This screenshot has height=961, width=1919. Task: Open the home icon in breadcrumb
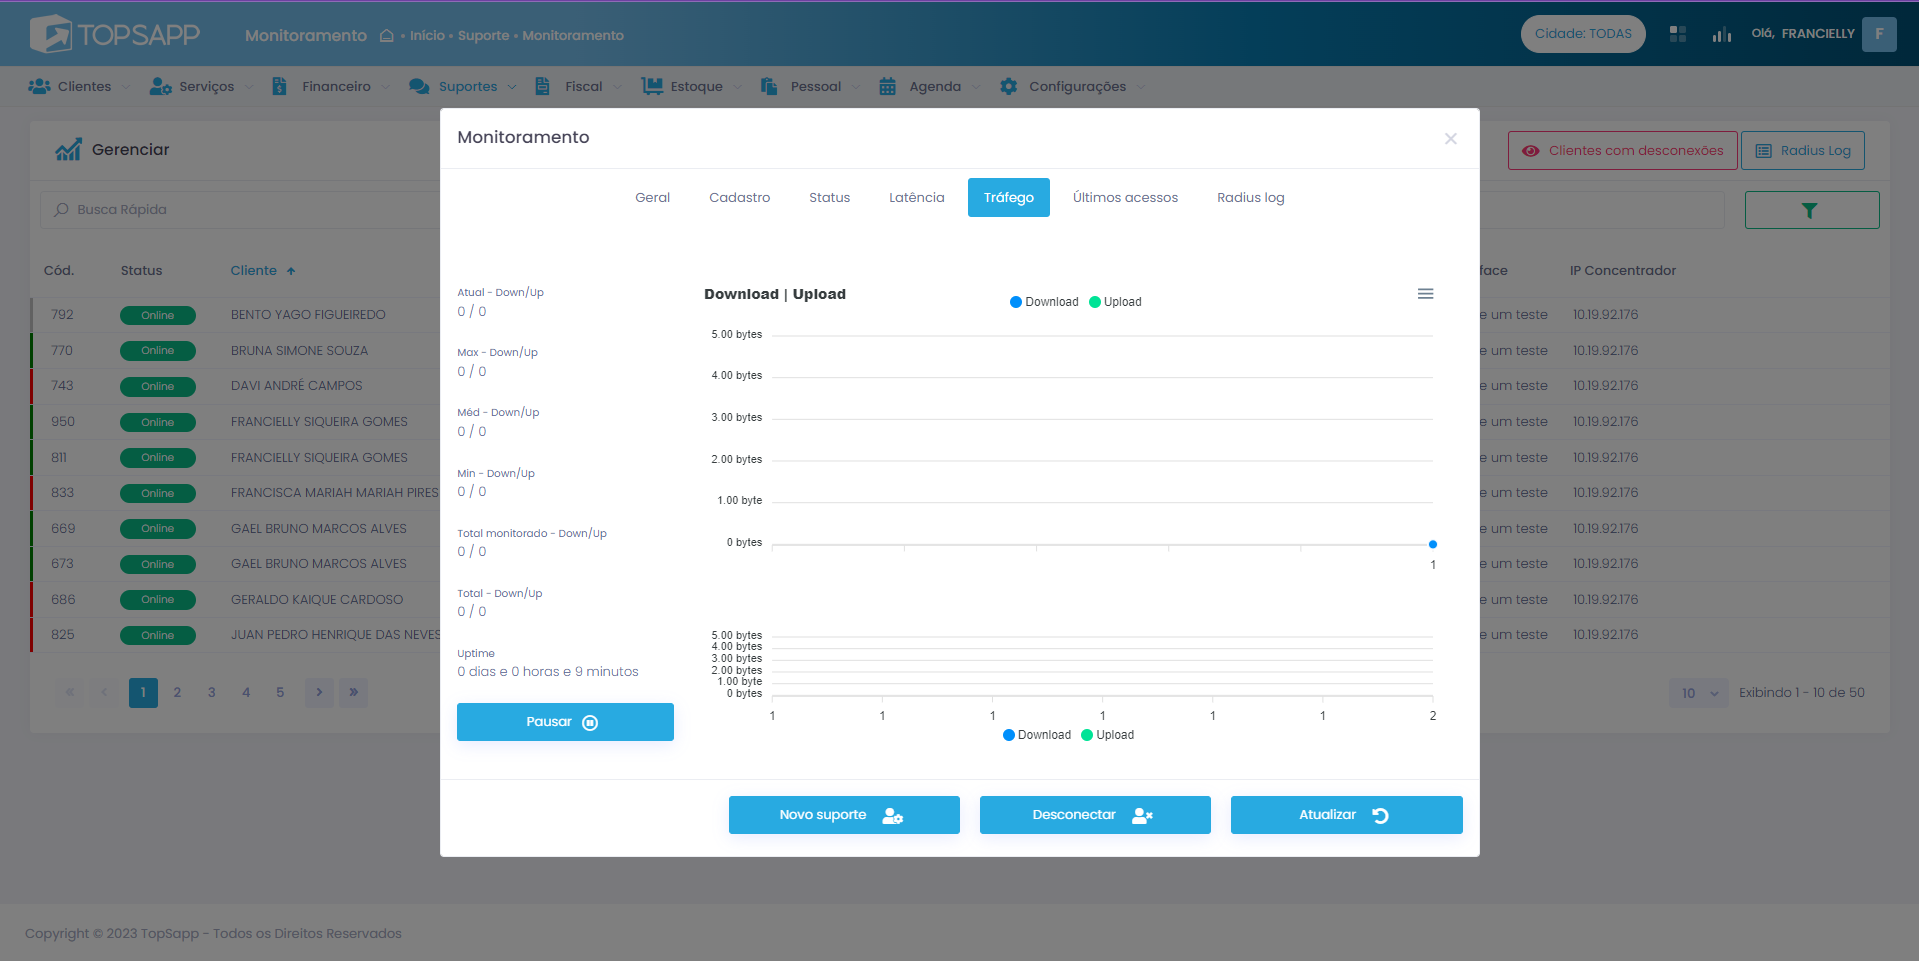[387, 35]
